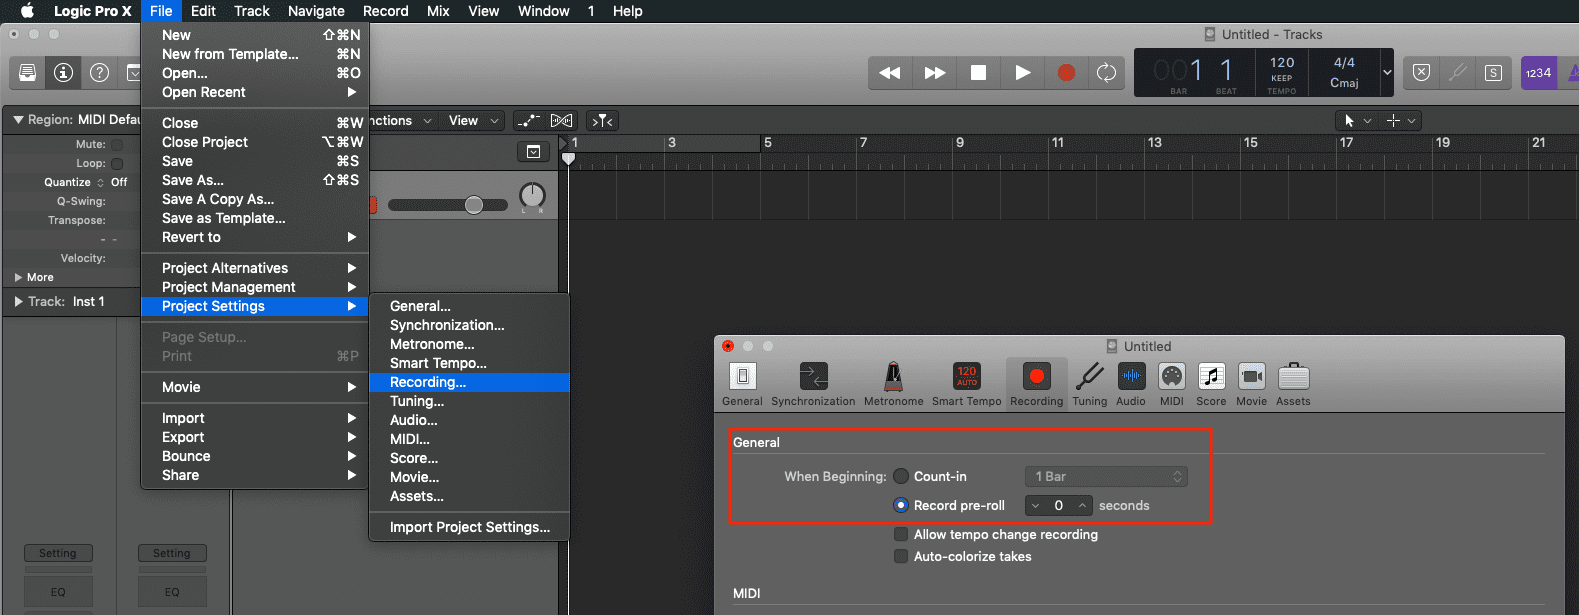
Task: Toggle Cycle mode loop button
Action: tap(1106, 72)
